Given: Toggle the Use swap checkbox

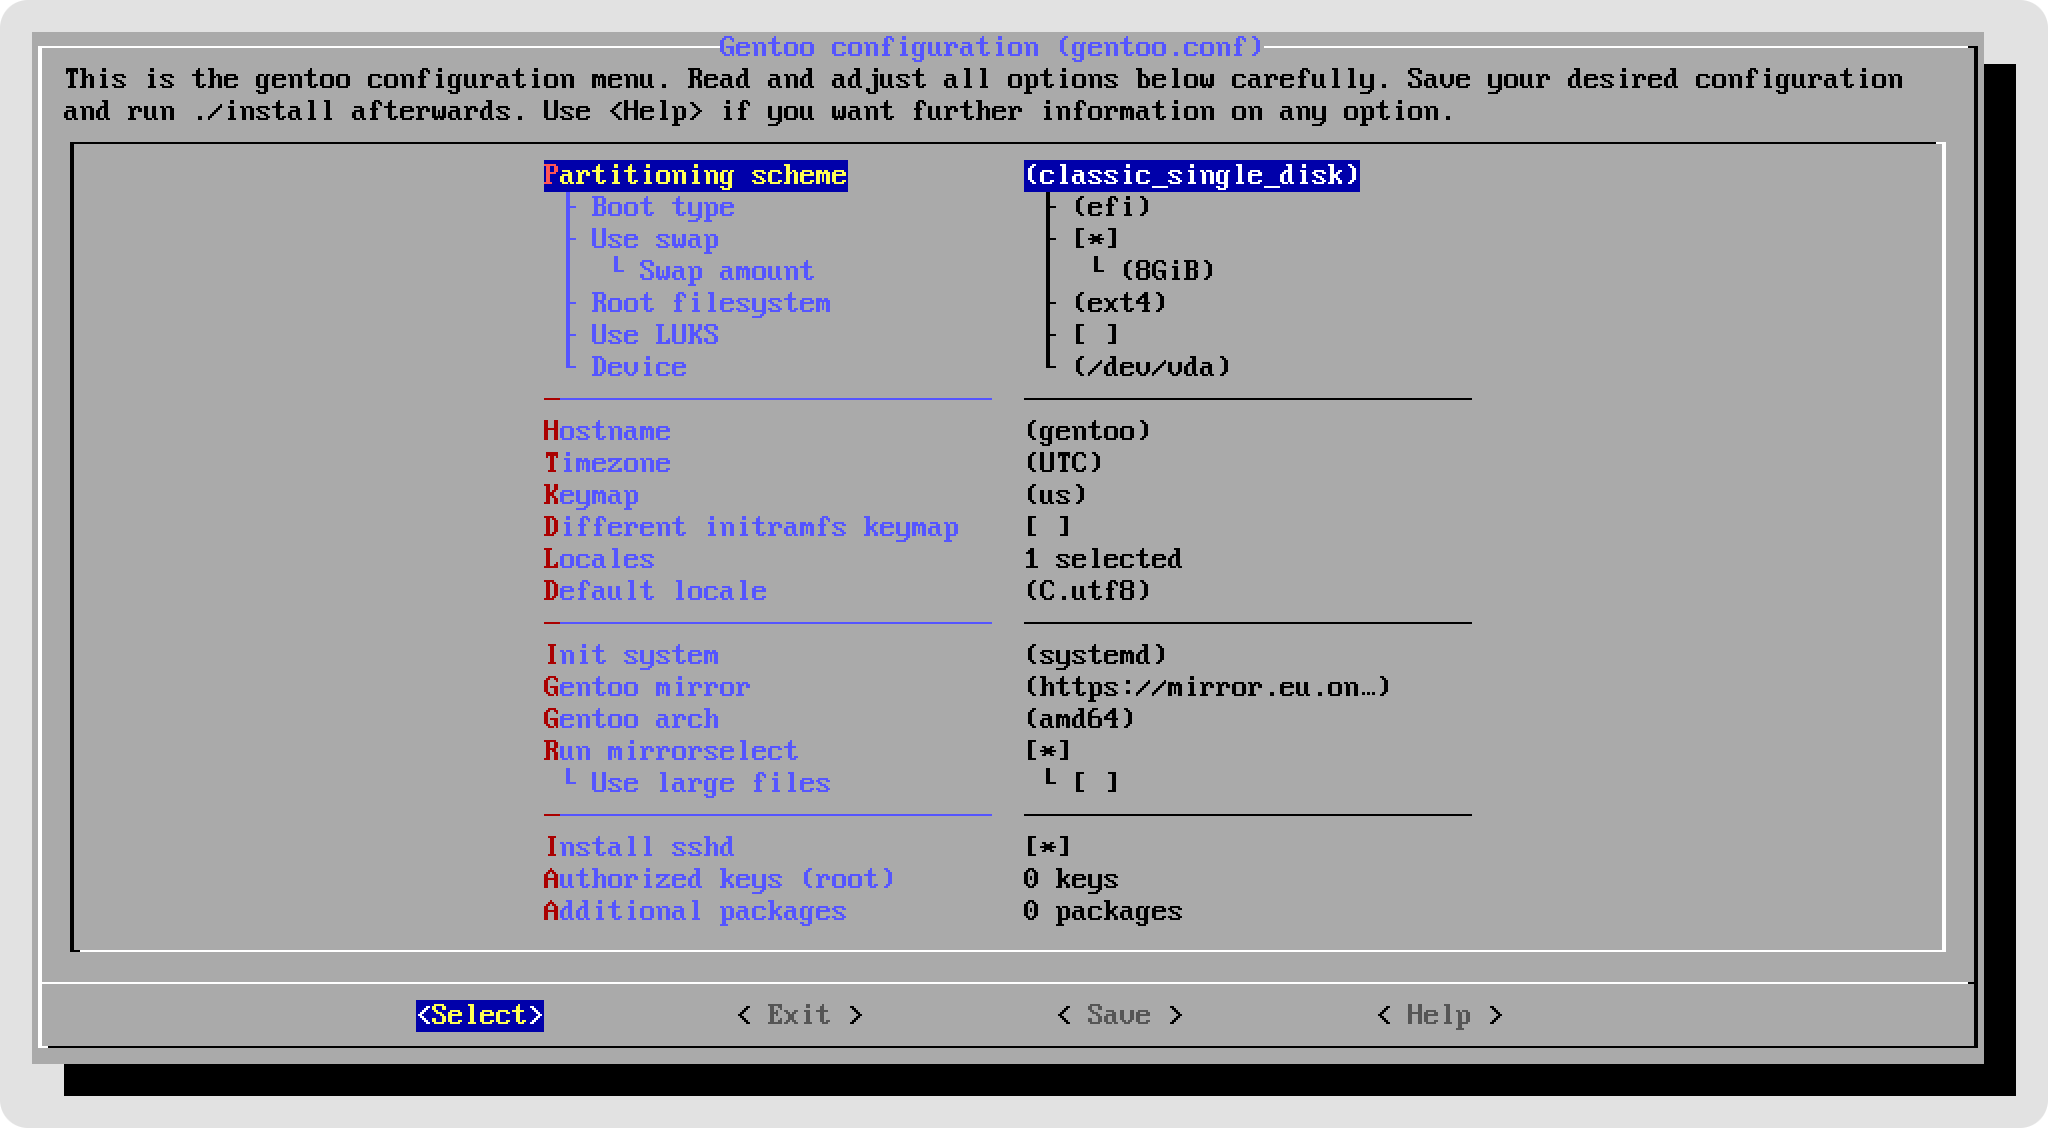Looking at the screenshot, I should click(1095, 239).
